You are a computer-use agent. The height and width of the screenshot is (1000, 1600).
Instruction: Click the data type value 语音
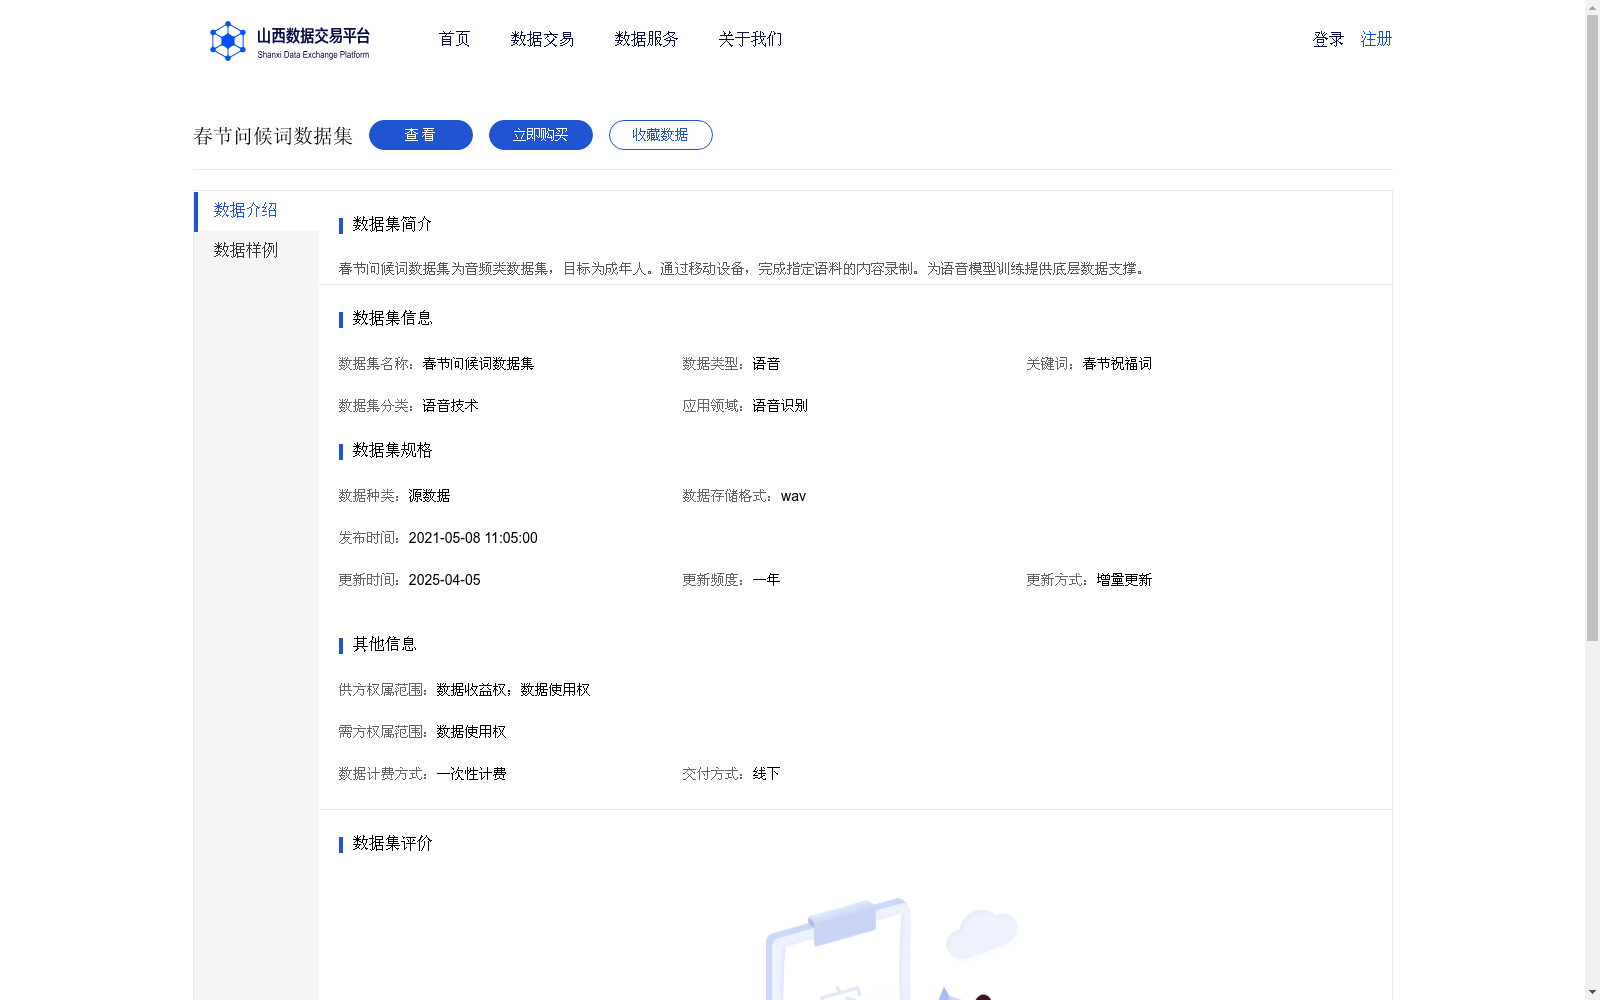(x=766, y=364)
